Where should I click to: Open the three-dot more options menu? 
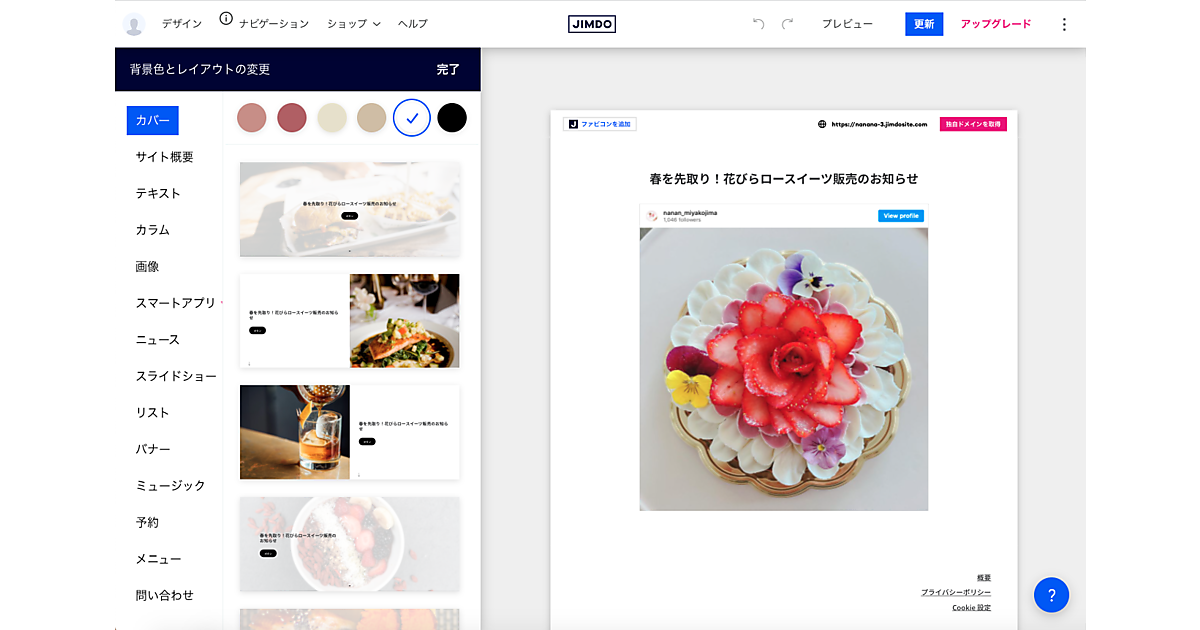click(1063, 24)
